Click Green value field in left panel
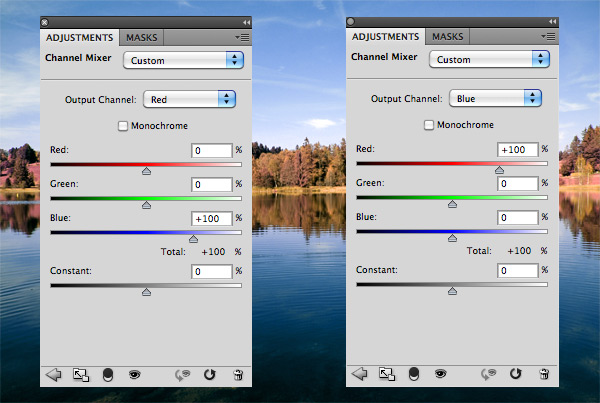 point(212,184)
